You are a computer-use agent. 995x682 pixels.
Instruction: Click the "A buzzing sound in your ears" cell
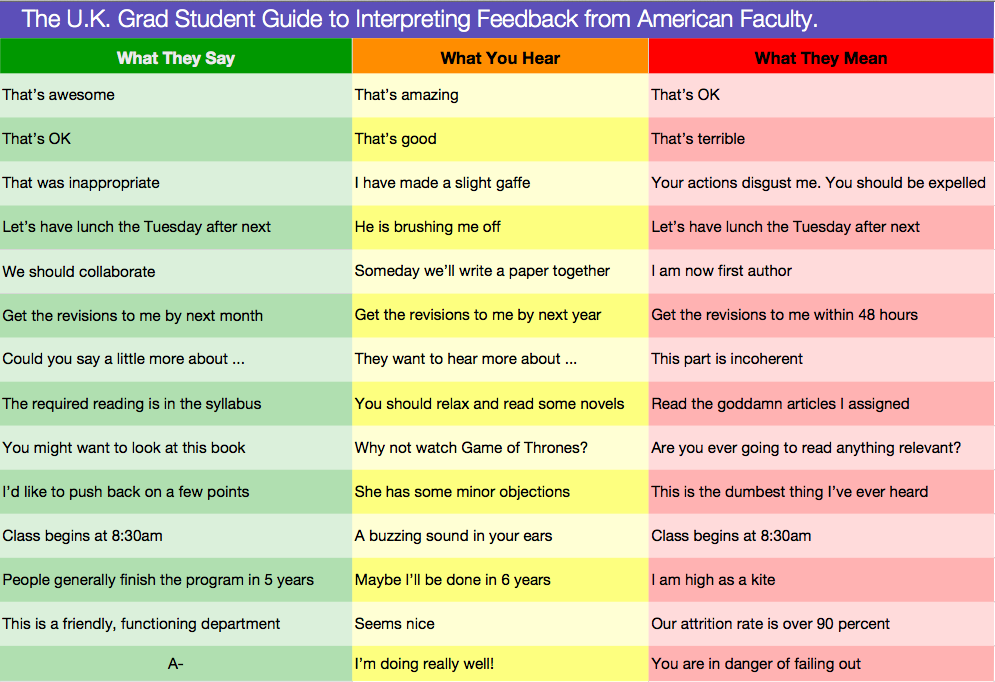pyautogui.click(x=454, y=536)
